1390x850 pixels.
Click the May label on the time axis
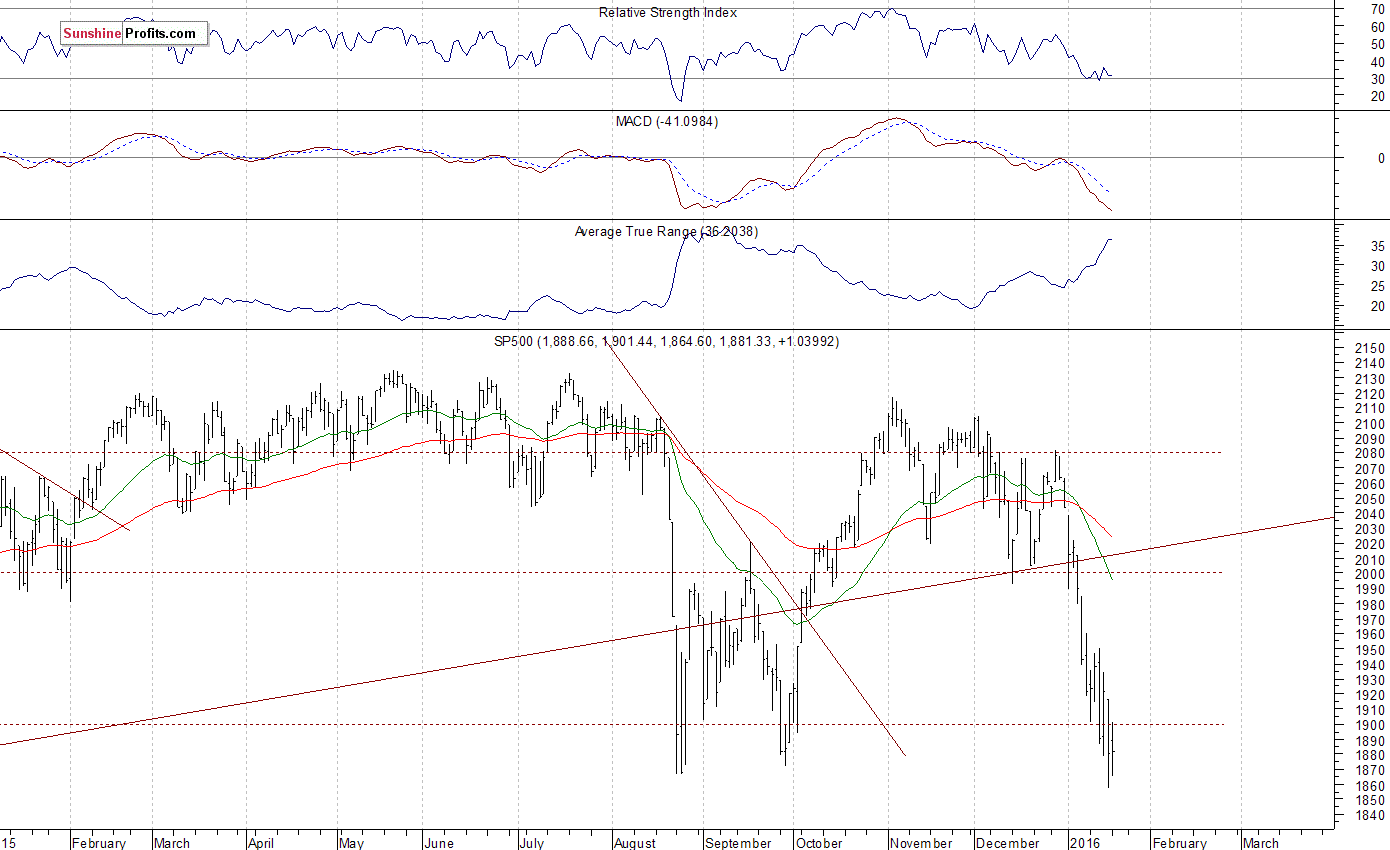[x=352, y=843]
